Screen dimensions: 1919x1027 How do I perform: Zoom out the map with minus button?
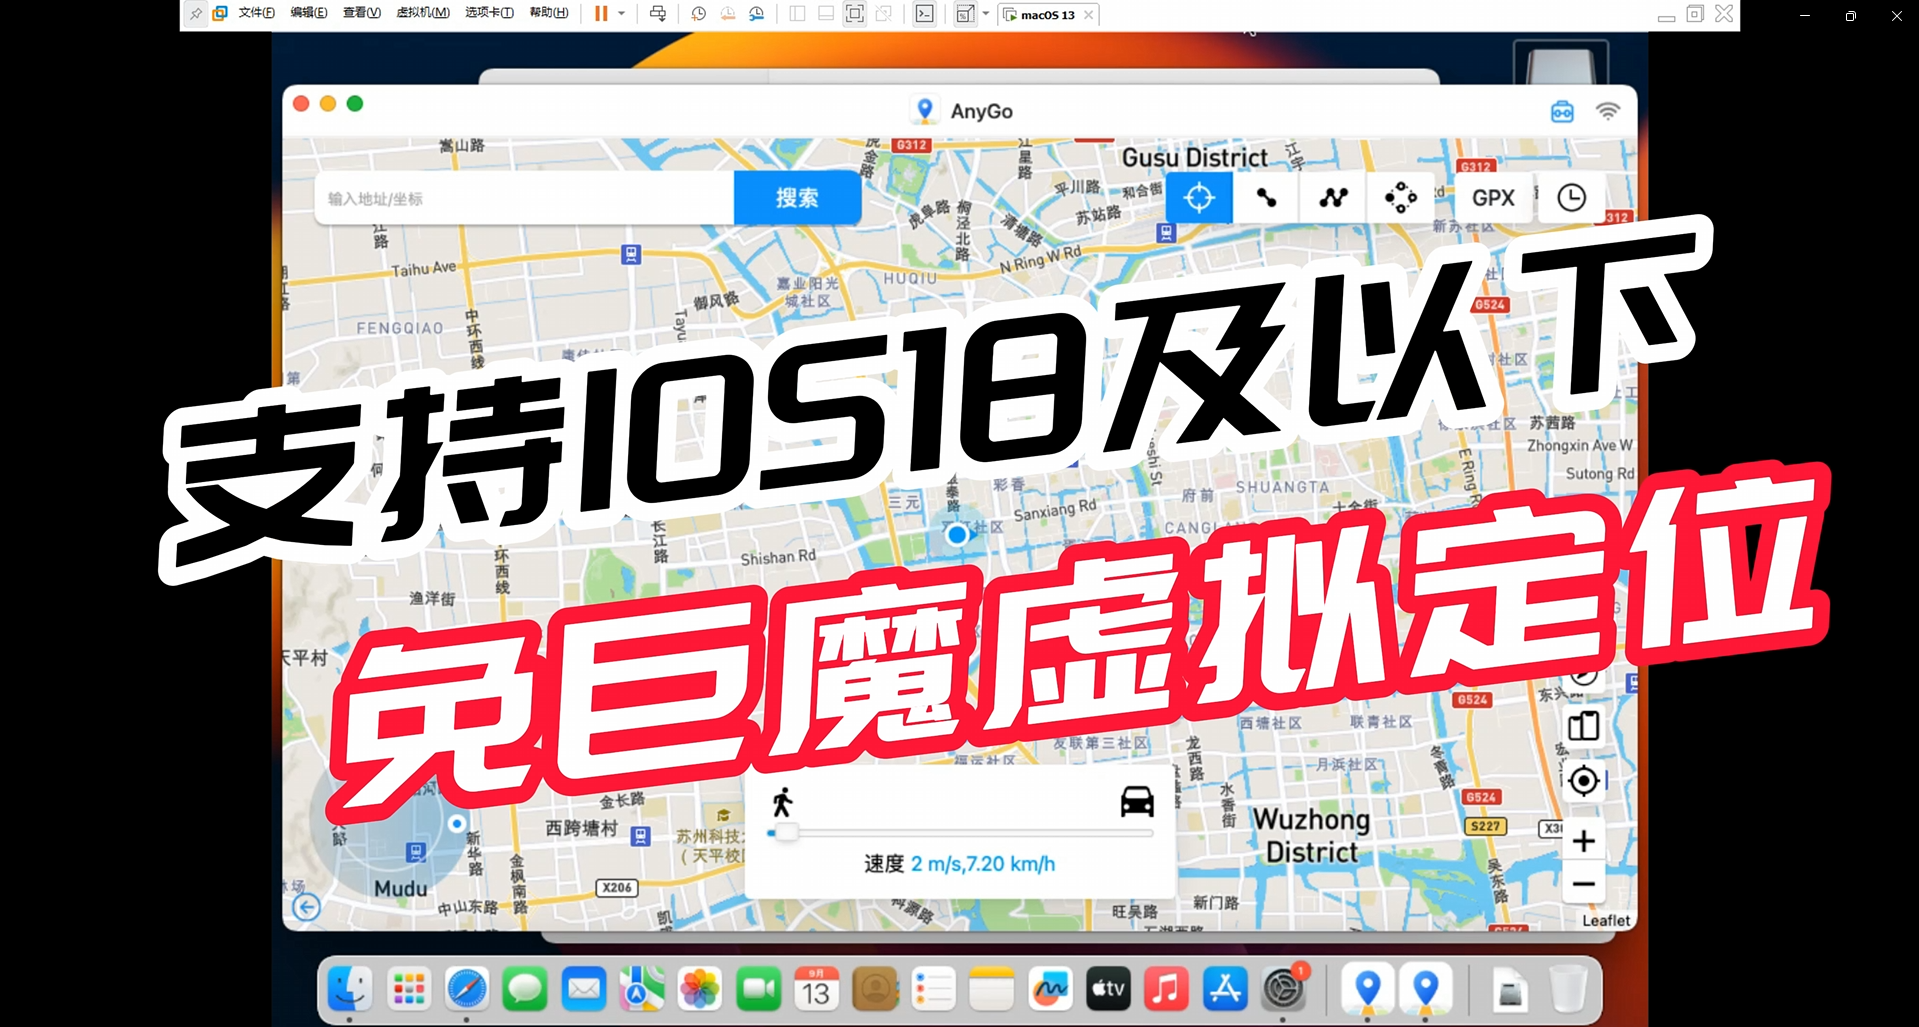click(1583, 884)
